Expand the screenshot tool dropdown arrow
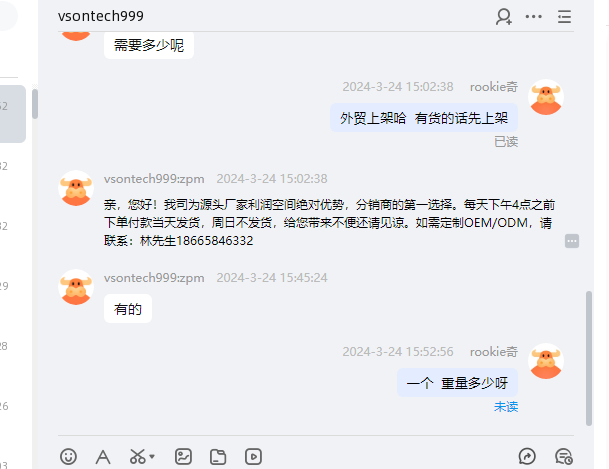Image resolution: width=609 pixels, height=469 pixels. (x=152, y=457)
